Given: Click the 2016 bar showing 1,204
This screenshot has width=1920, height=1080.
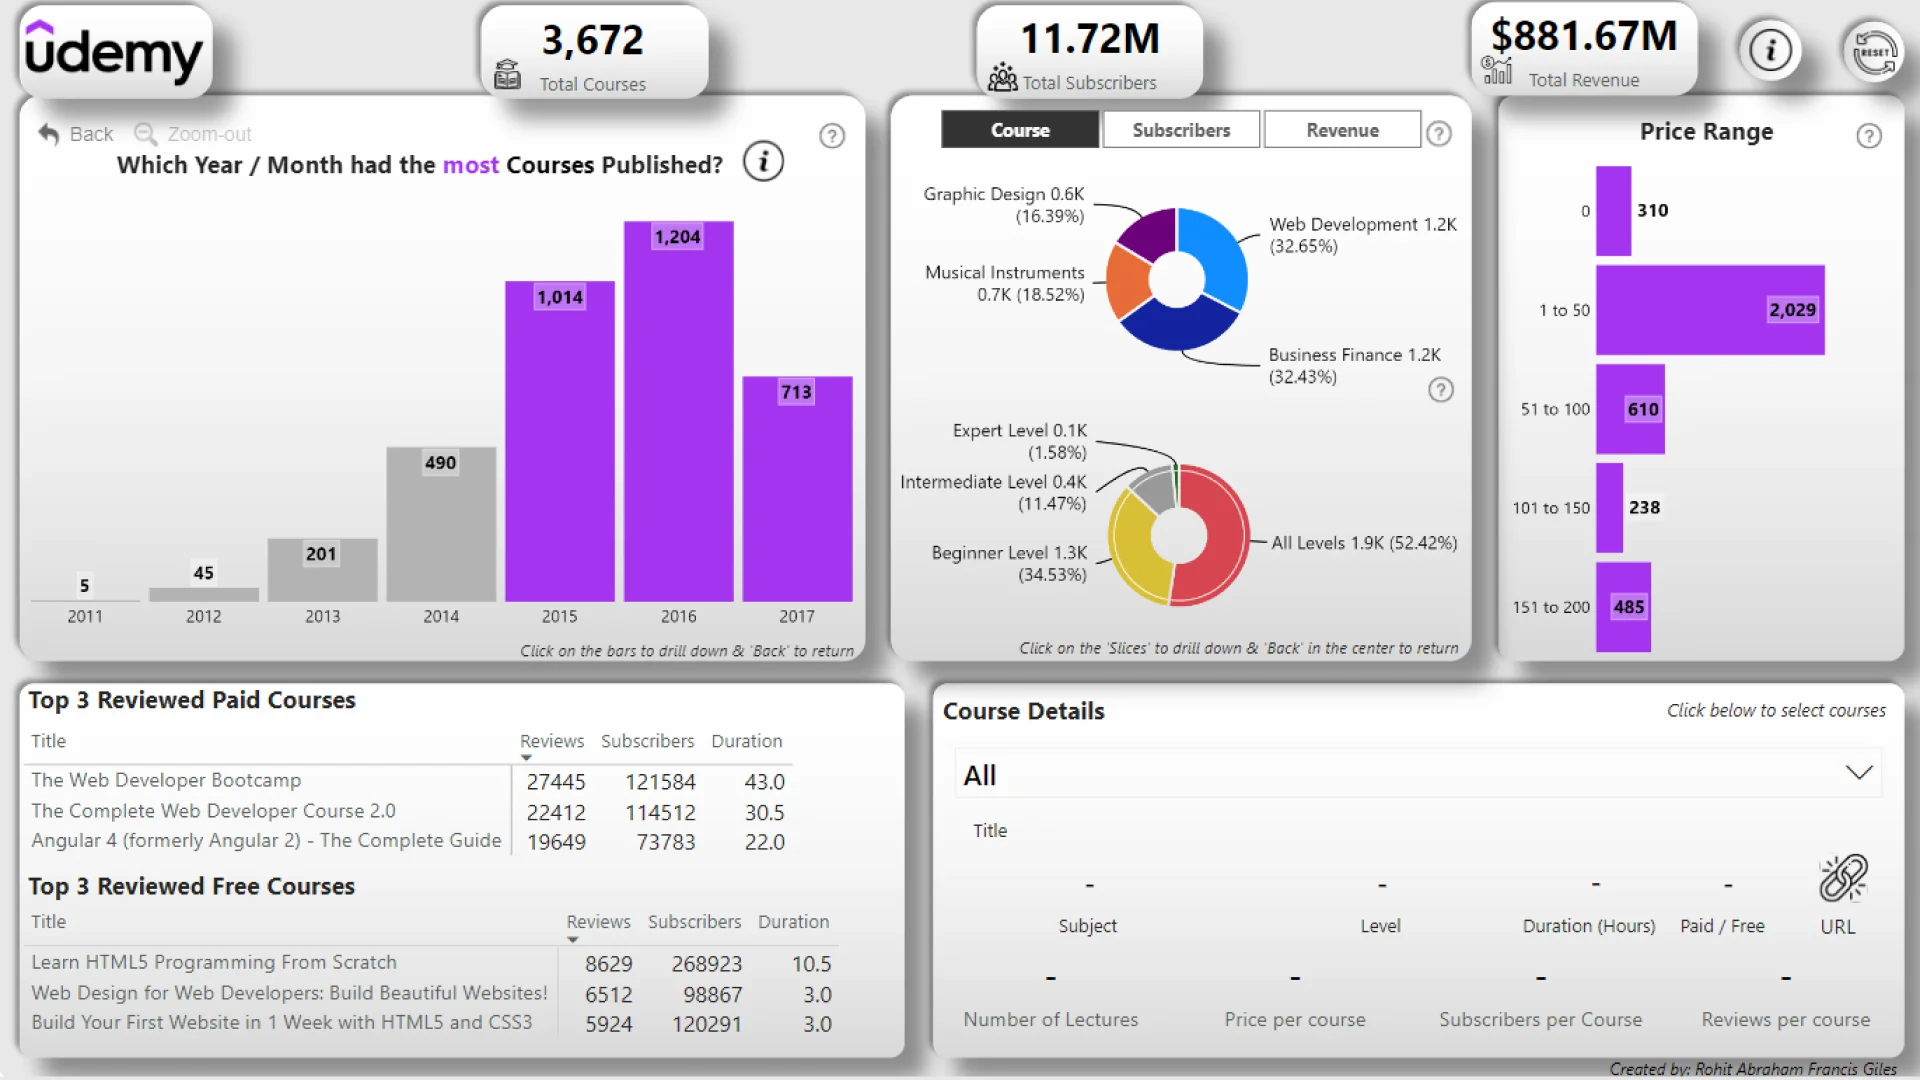Looking at the screenshot, I should [x=678, y=411].
